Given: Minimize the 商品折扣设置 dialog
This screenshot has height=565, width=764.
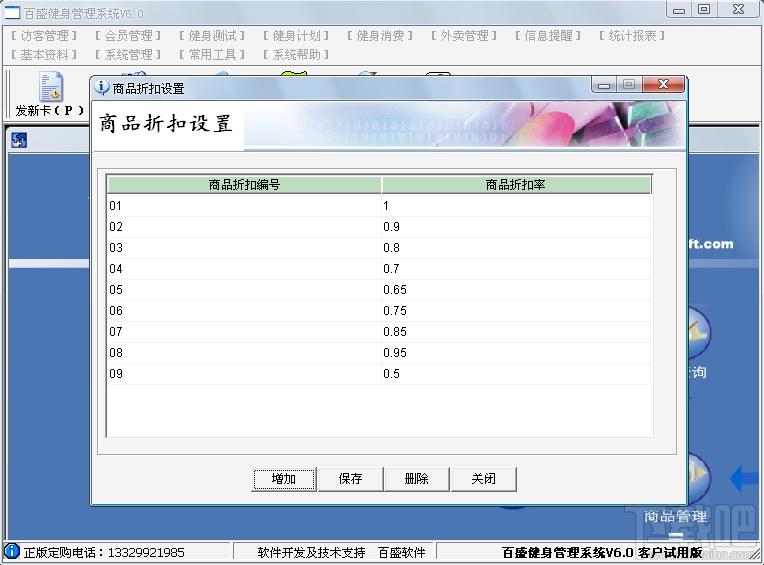Looking at the screenshot, I should 604,85.
